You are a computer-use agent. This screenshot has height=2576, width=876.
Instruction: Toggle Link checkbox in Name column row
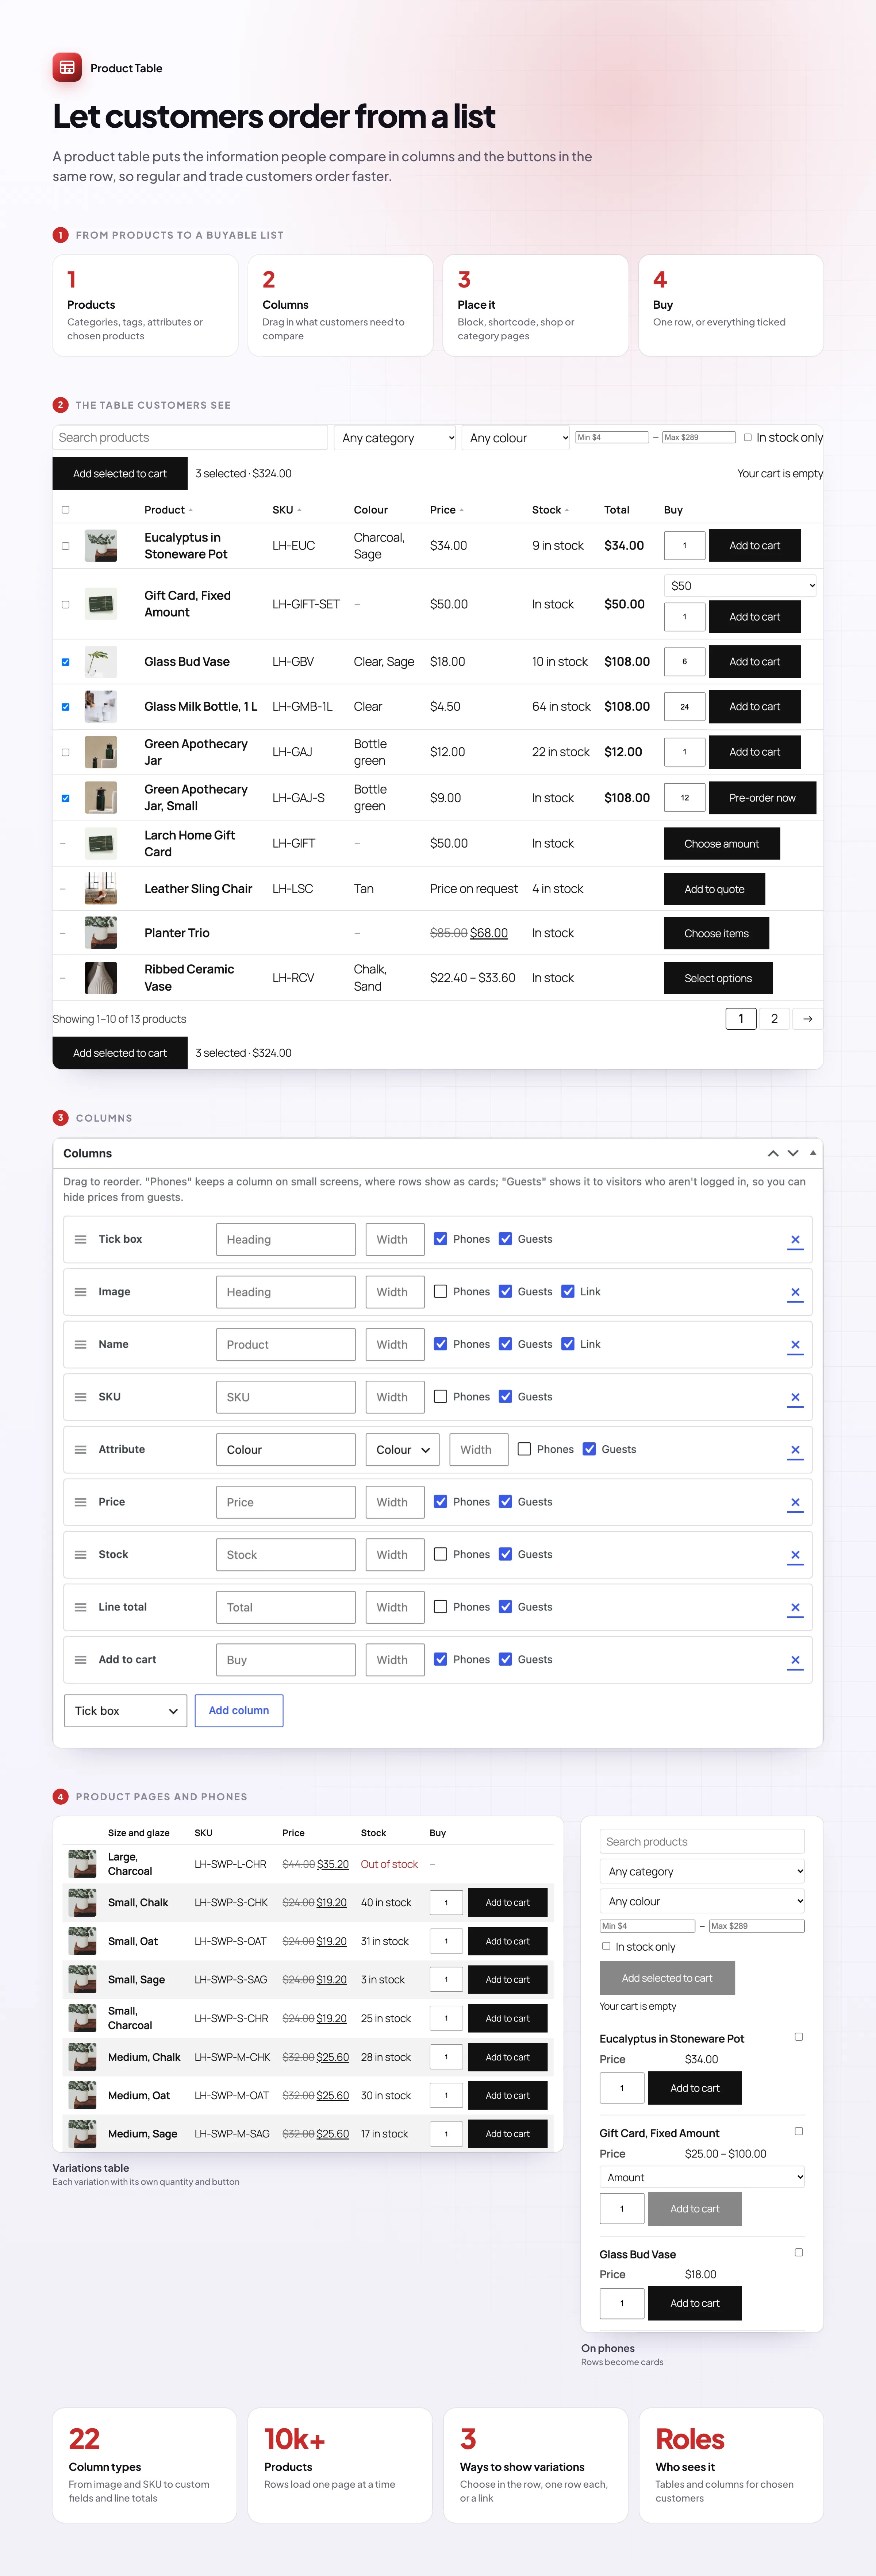coord(568,1344)
